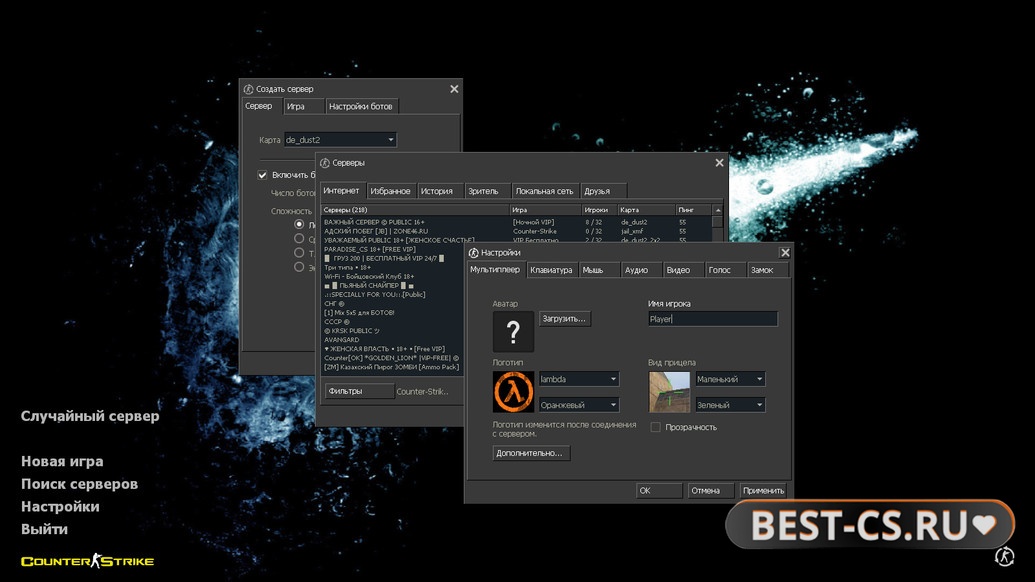The width and height of the screenshot is (1035, 582).
Task: Open the Зеленый crosshair color dropdown
Action: [730, 404]
